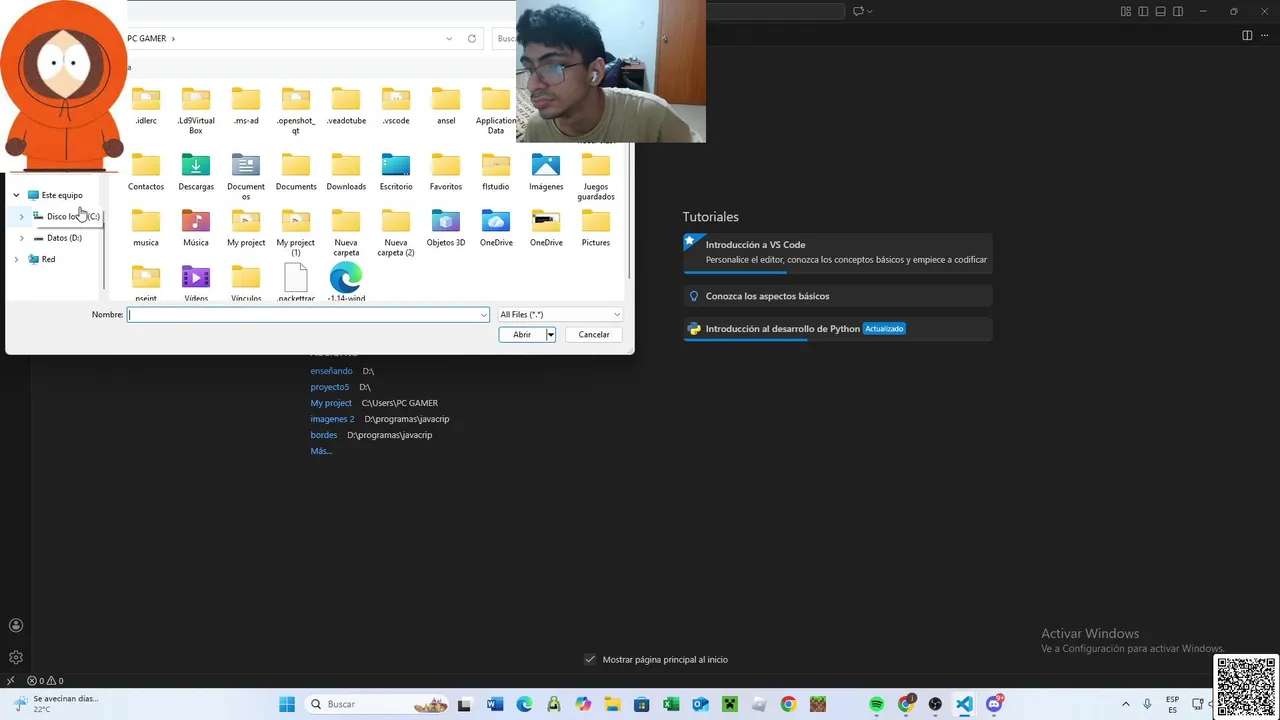This screenshot has width=1280, height=720.
Task: Select Datos (D:) in navigation tree
Action: click(64, 238)
